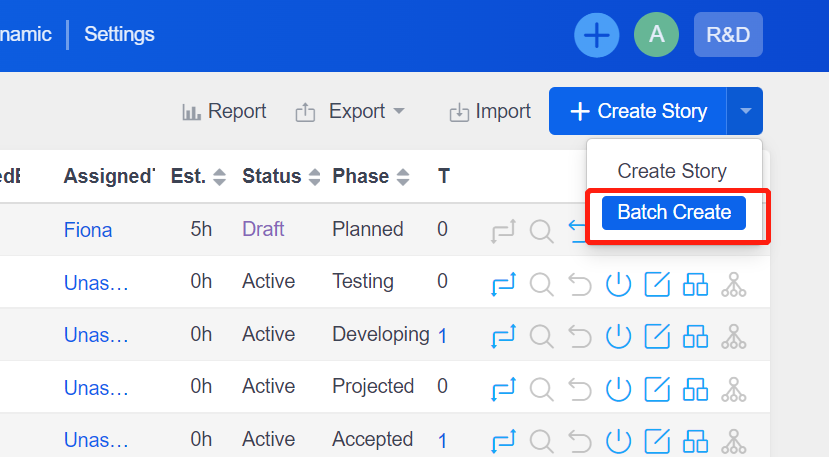This screenshot has width=829, height=457.
Task: Click the sub-story tree icon in Testing row
Action: [x=734, y=284]
